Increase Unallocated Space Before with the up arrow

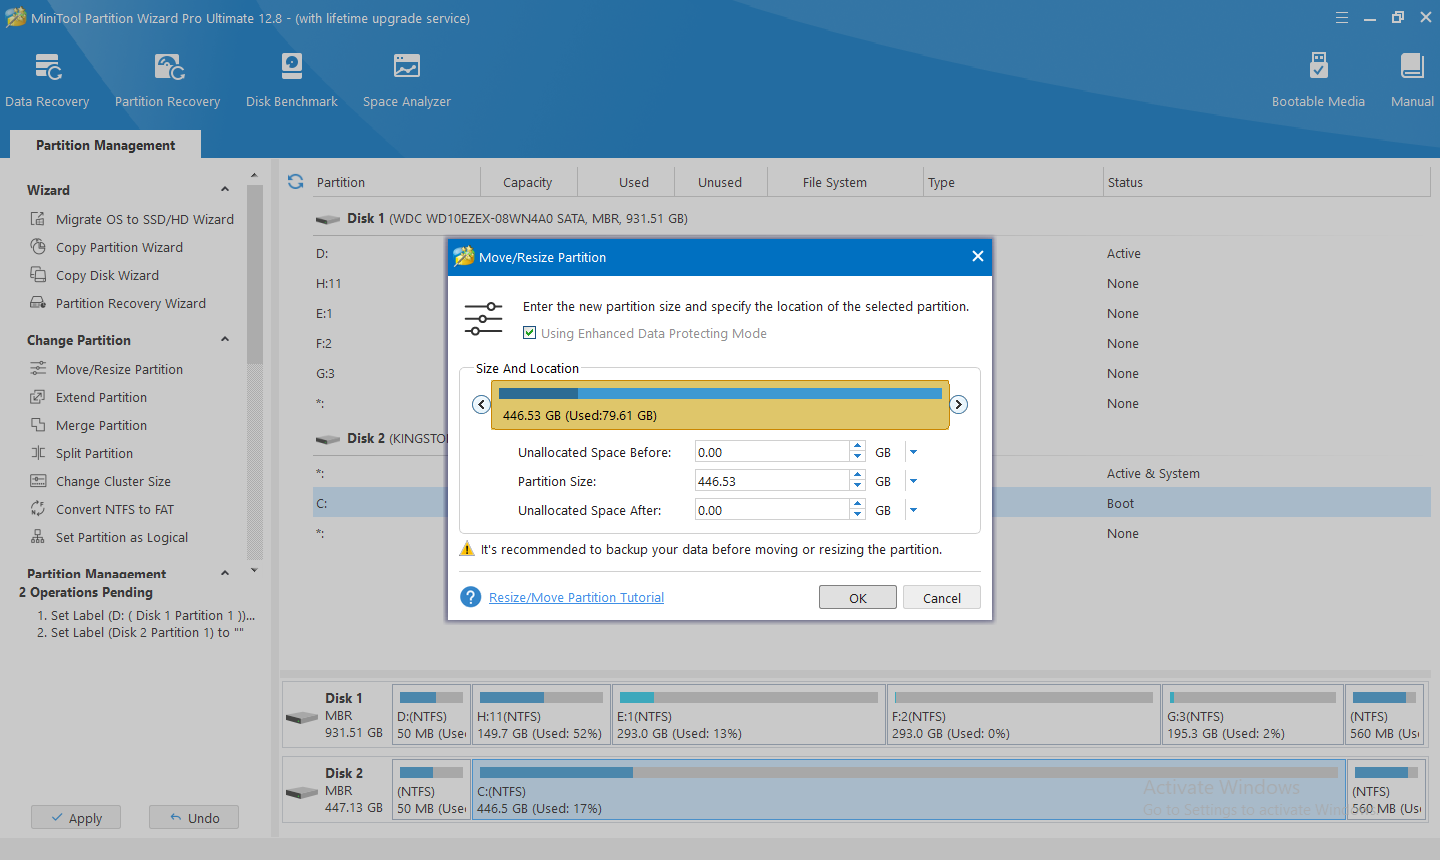[857, 447]
